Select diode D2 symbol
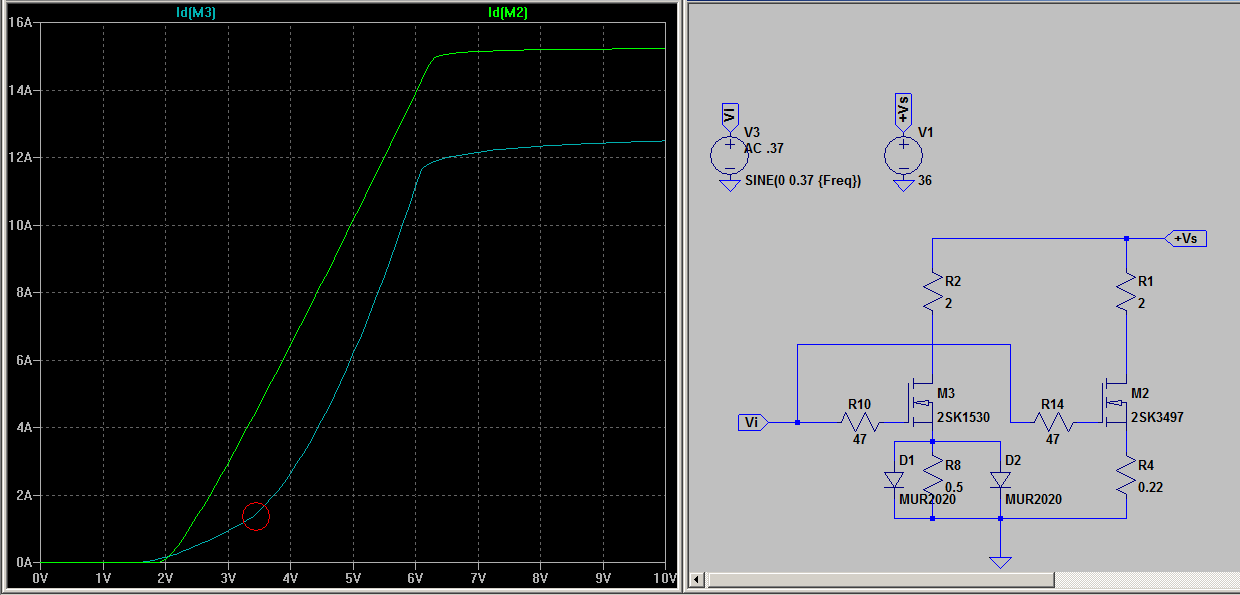The width and height of the screenshot is (1240, 595). pyautogui.click(x=1001, y=480)
